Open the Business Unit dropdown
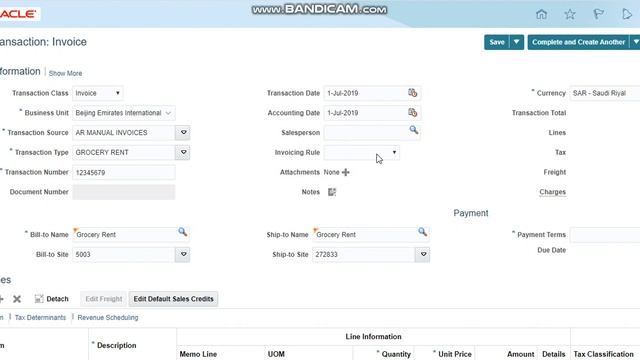Image resolution: width=640 pixels, height=360 pixels. 124,113
